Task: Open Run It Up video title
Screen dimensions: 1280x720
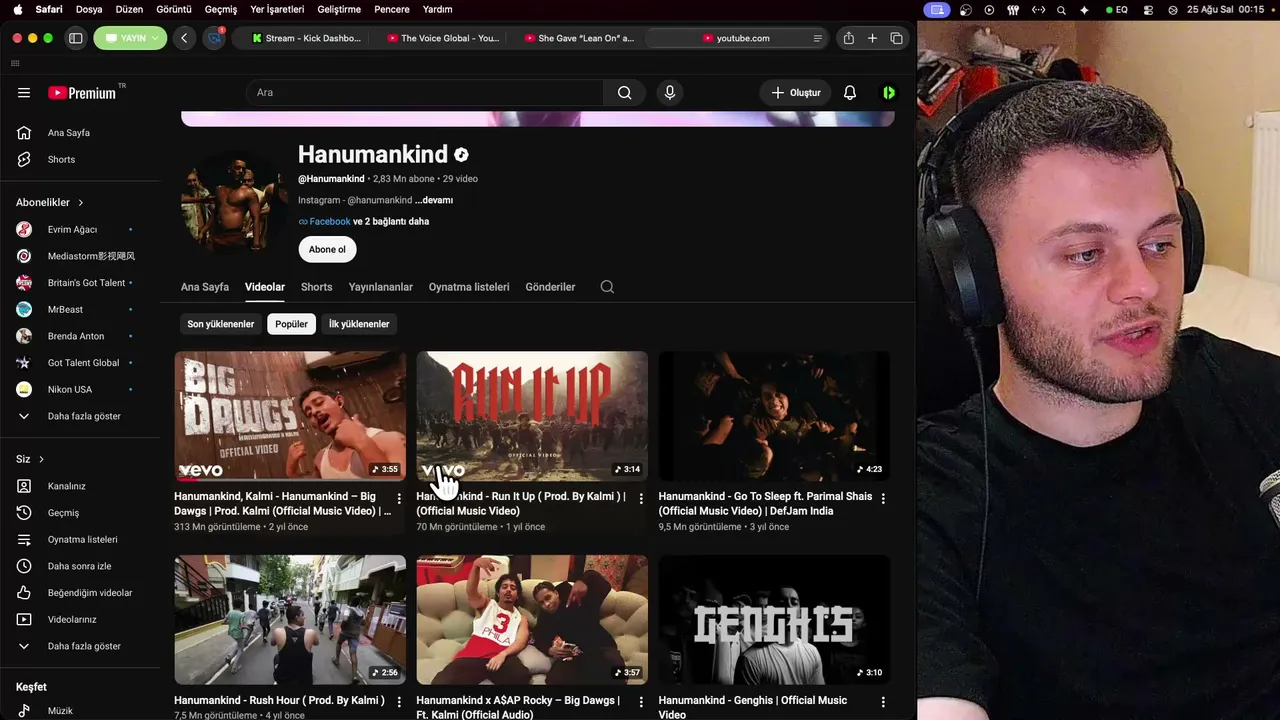Action: (521, 504)
